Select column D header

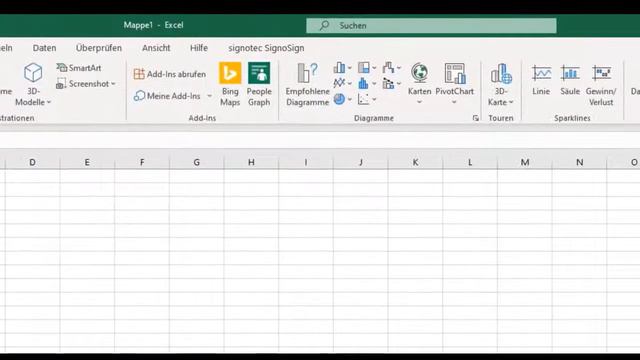(32, 162)
